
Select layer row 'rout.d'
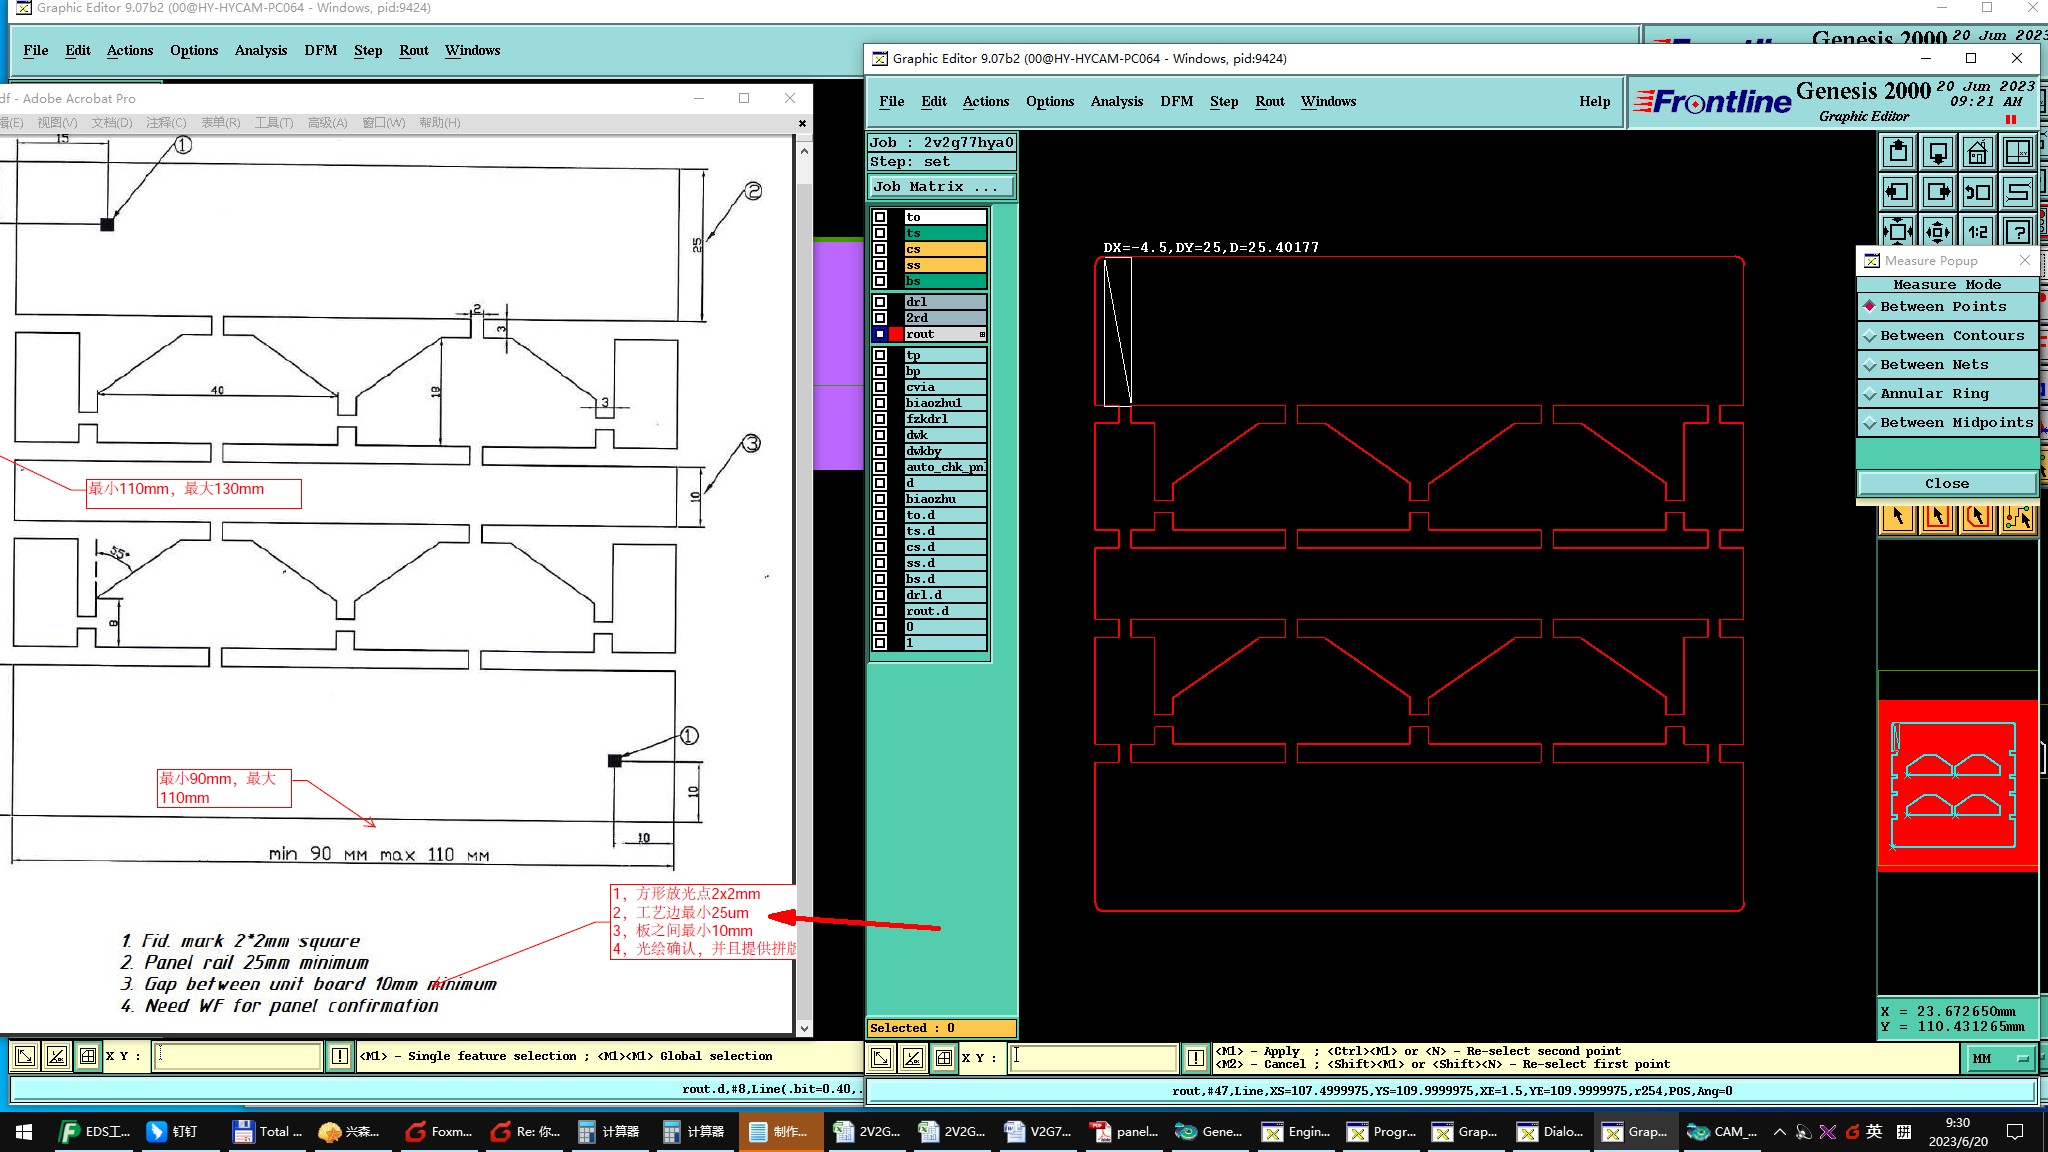click(x=944, y=611)
